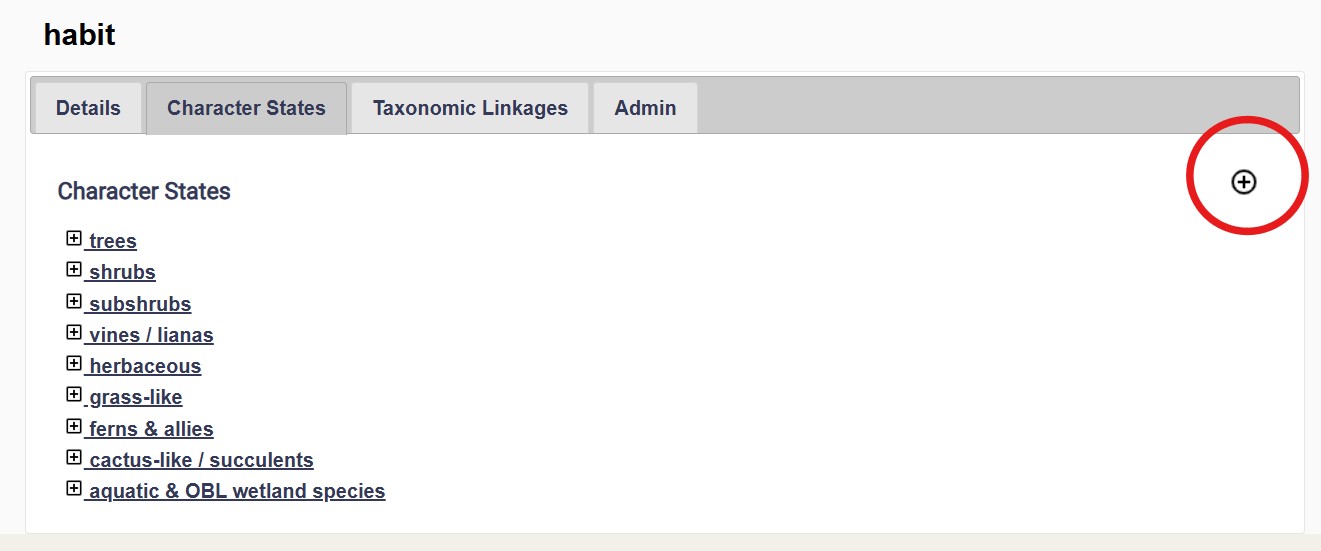Switch to the Details tab

point(88,108)
